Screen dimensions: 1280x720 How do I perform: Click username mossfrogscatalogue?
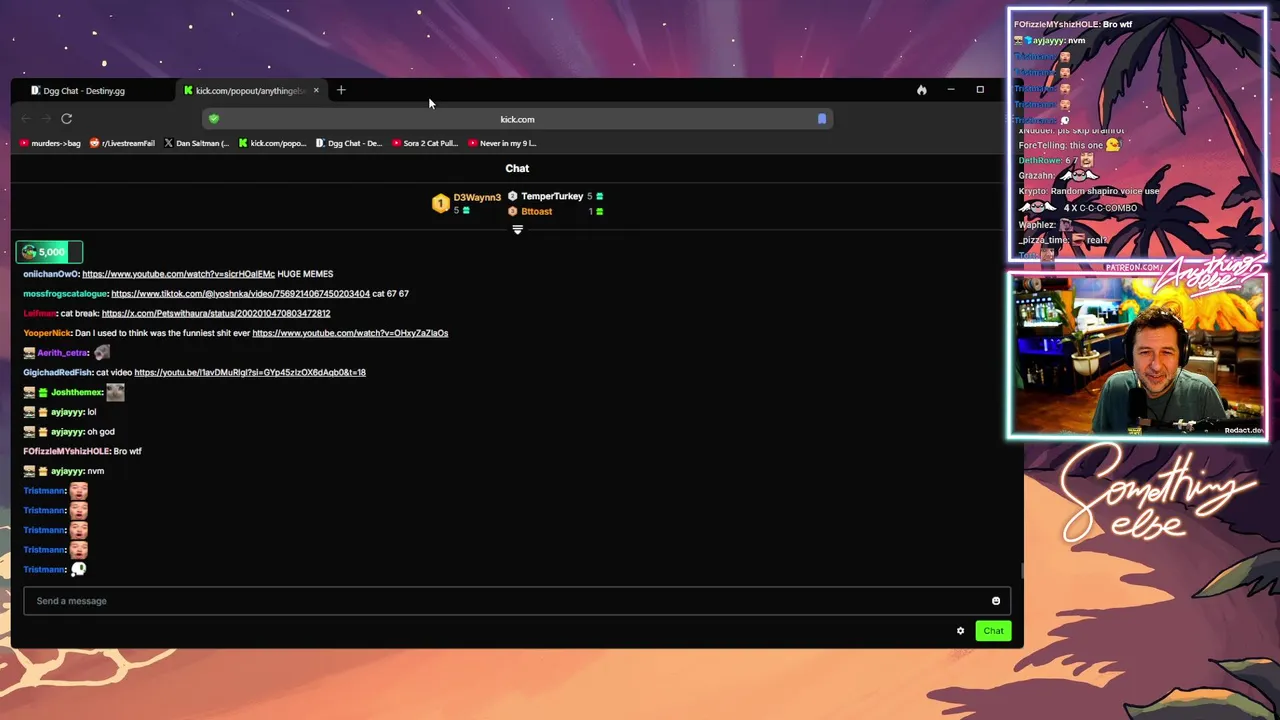click(x=65, y=294)
